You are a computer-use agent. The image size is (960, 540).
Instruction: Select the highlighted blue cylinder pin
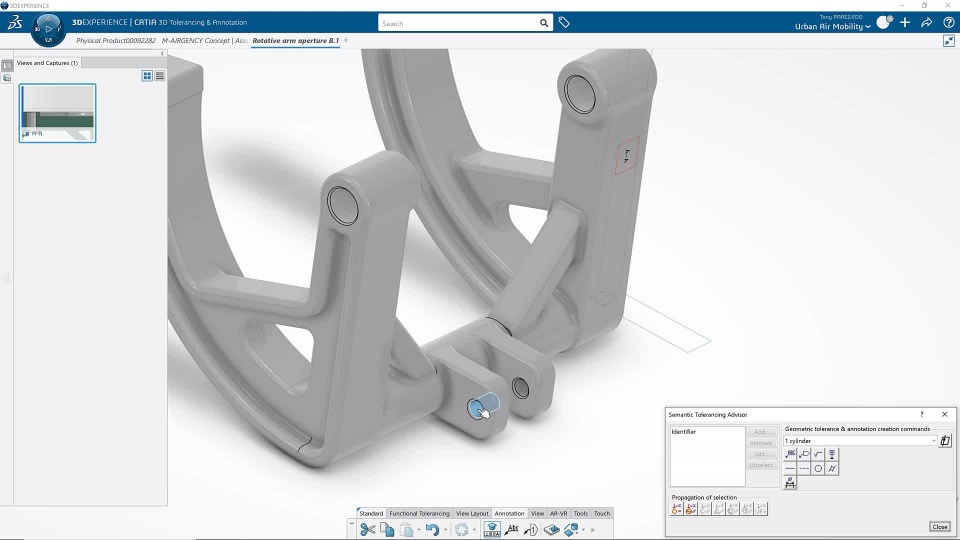coord(483,407)
